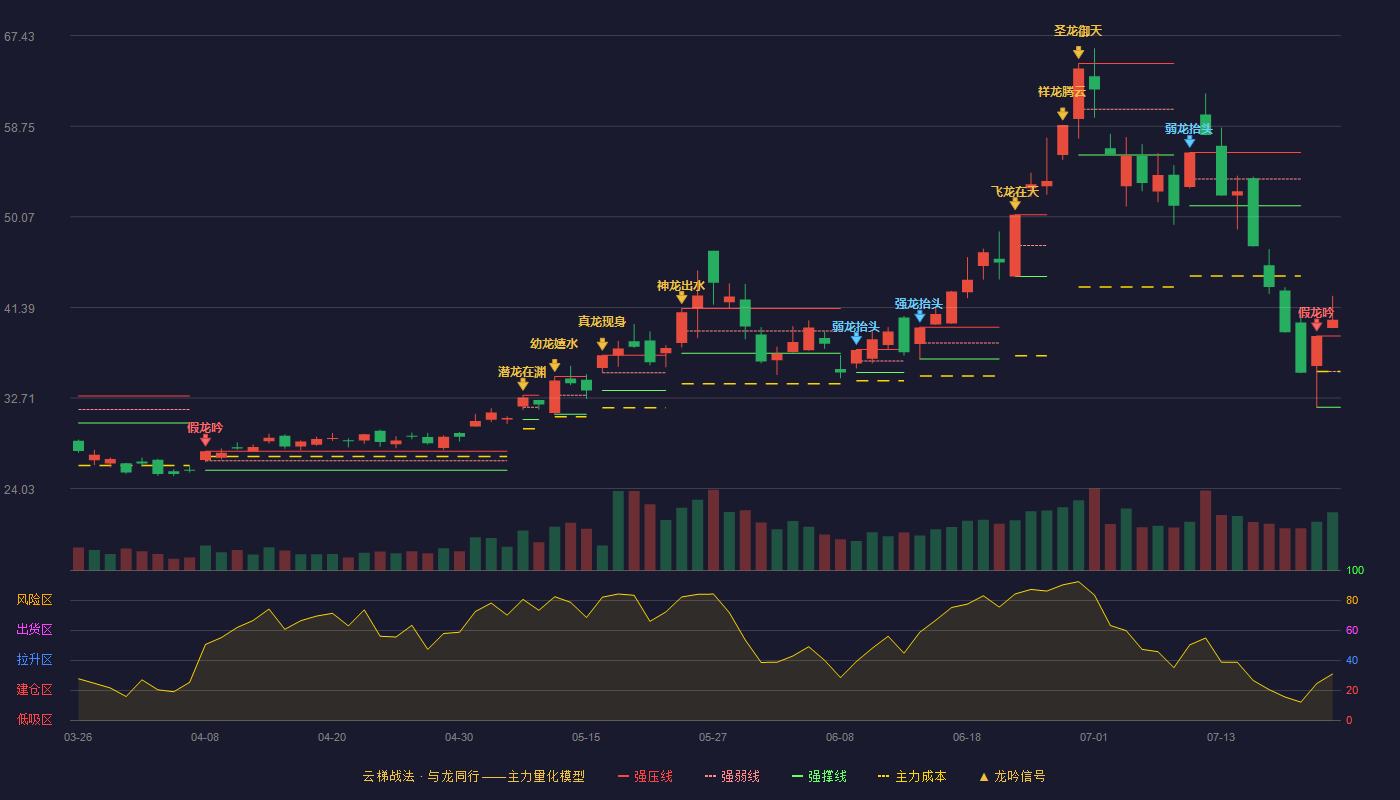Select the 强龙抬头 blue arrow marker
The width and height of the screenshot is (1400, 800).
click(x=919, y=316)
